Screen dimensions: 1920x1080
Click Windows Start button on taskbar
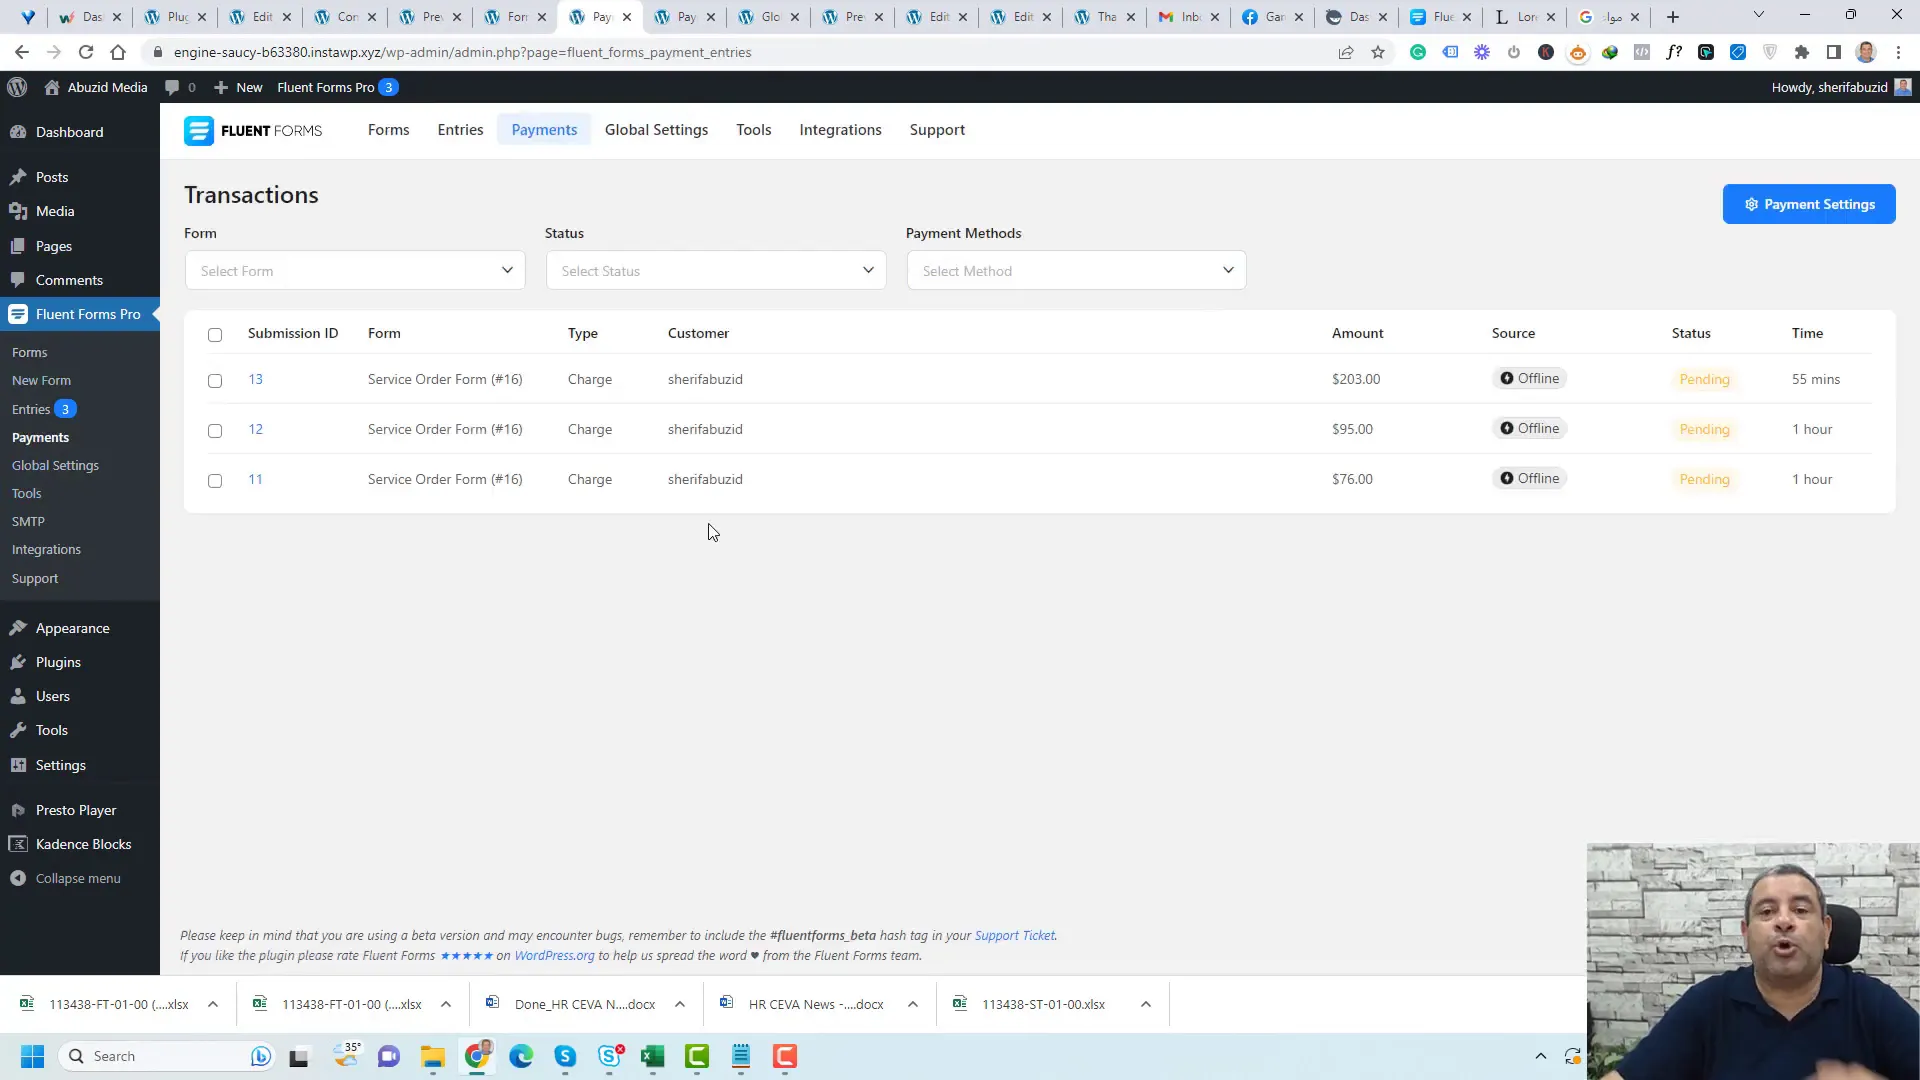pyautogui.click(x=32, y=1056)
